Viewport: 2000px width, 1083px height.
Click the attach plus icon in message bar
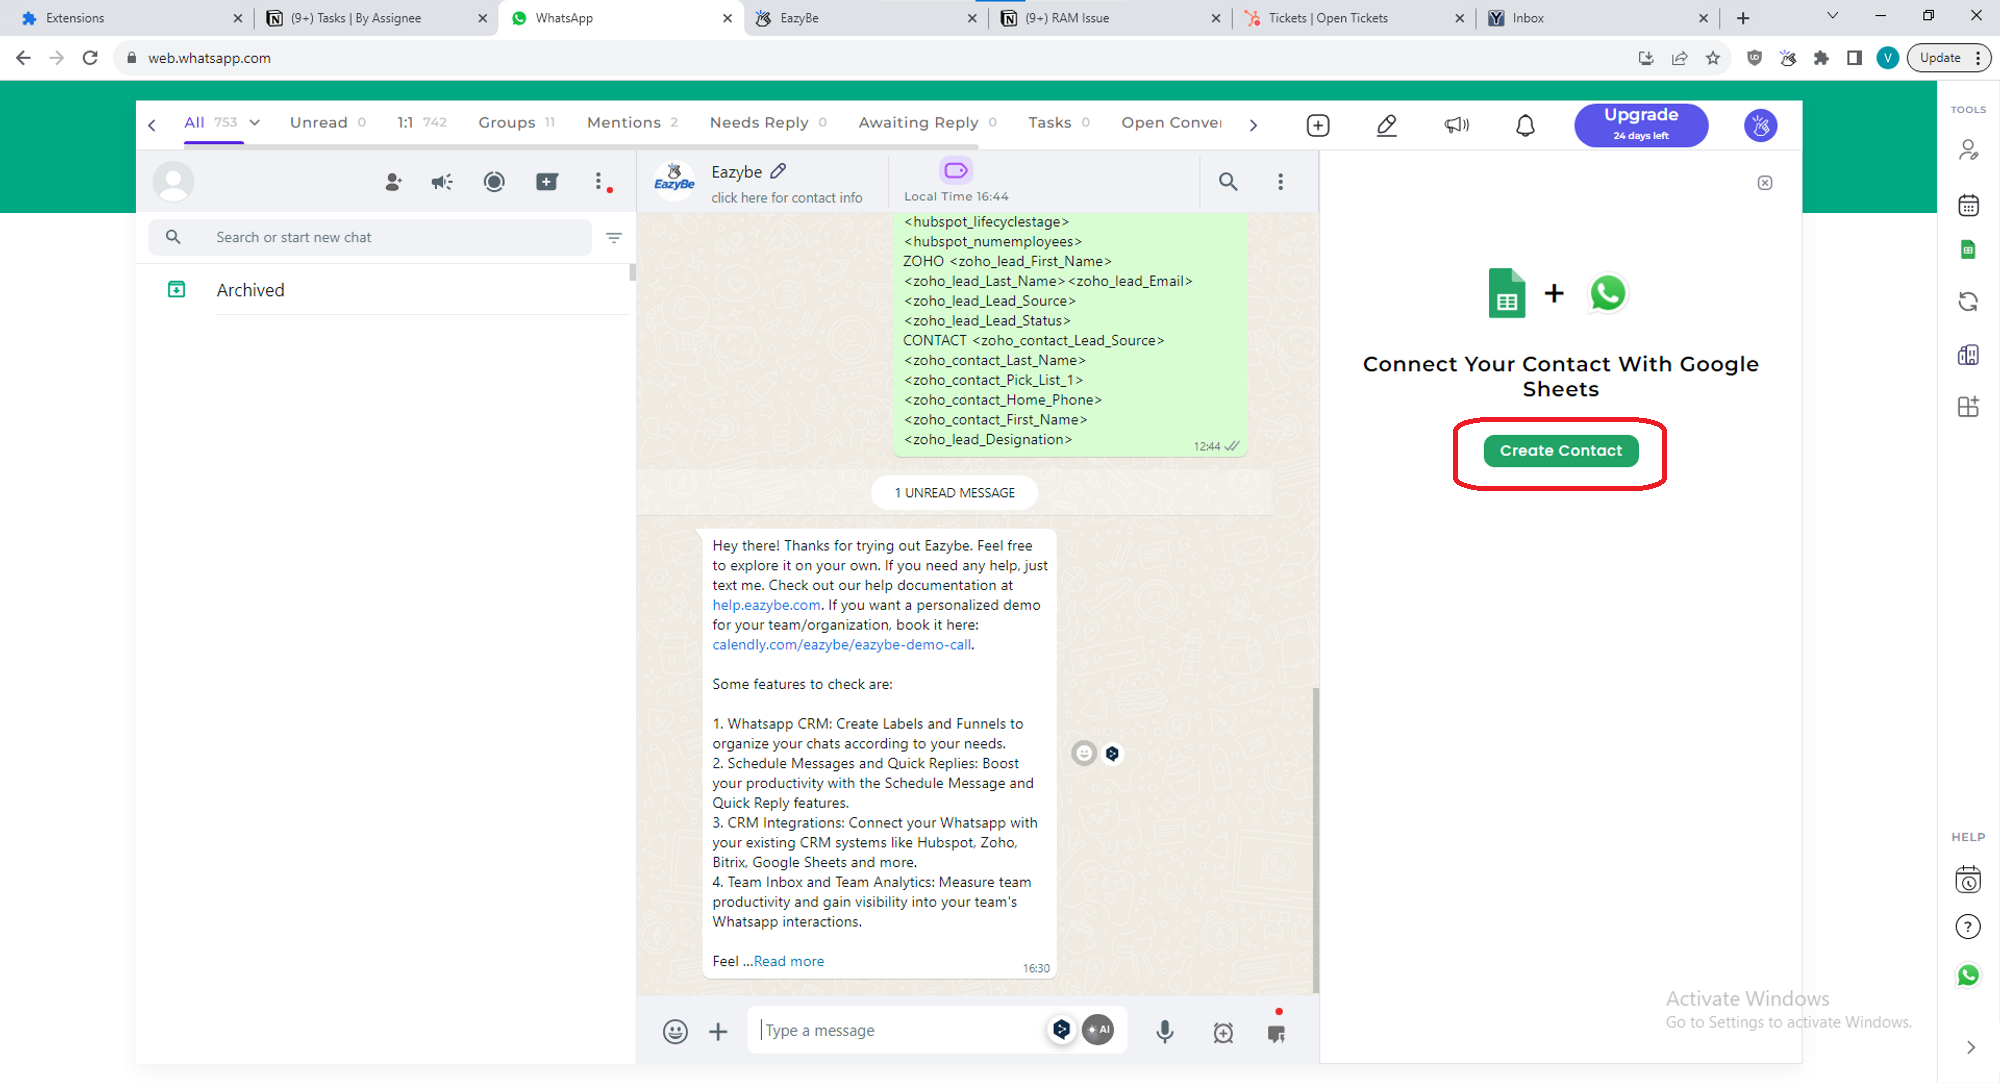pos(718,1031)
